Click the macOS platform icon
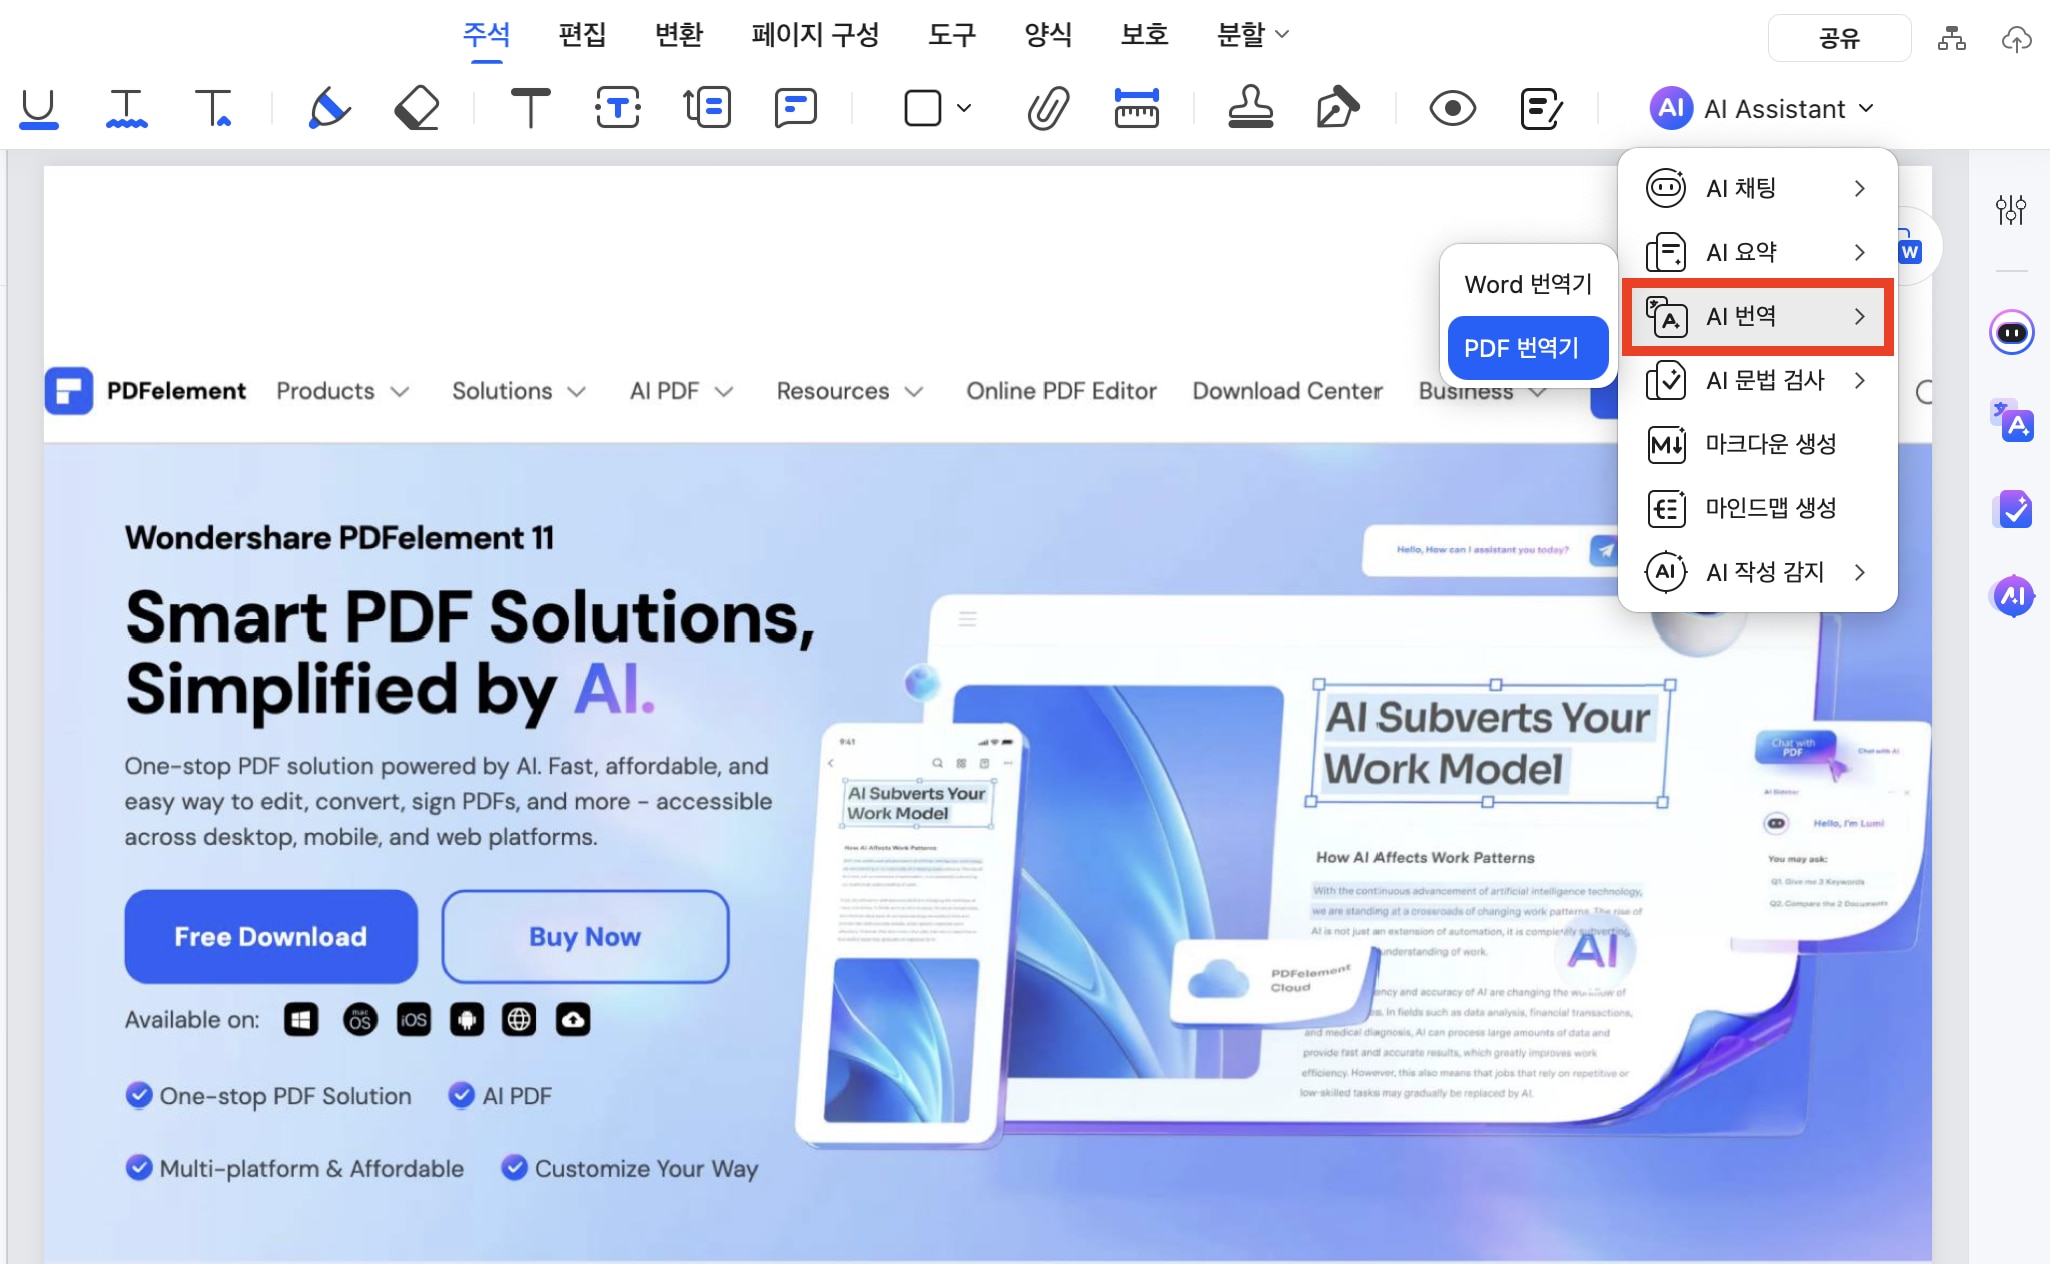 [360, 1020]
